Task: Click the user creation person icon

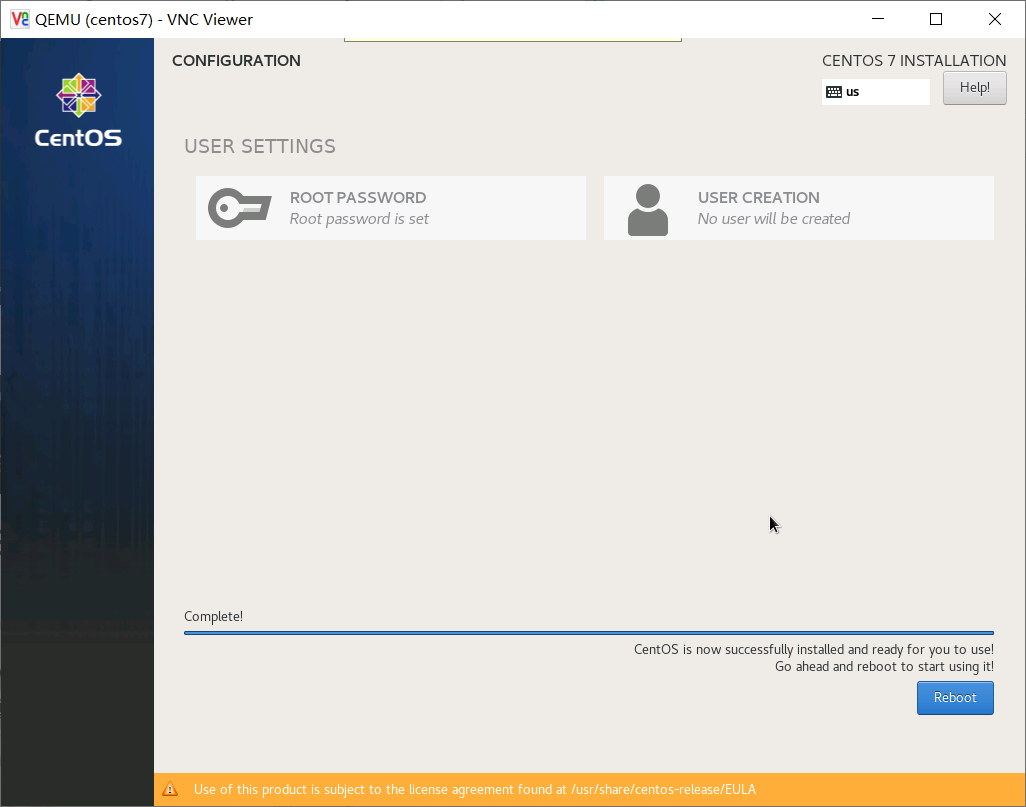Action: coord(648,209)
